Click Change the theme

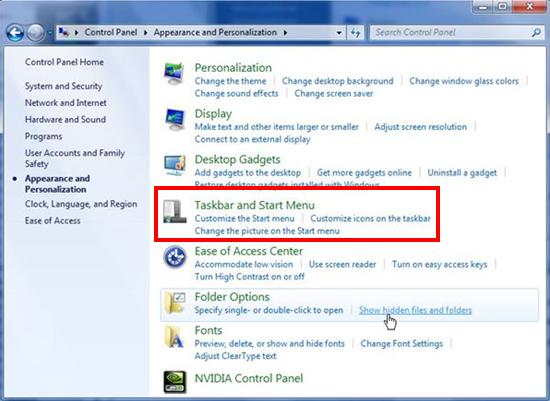[230, 81]
